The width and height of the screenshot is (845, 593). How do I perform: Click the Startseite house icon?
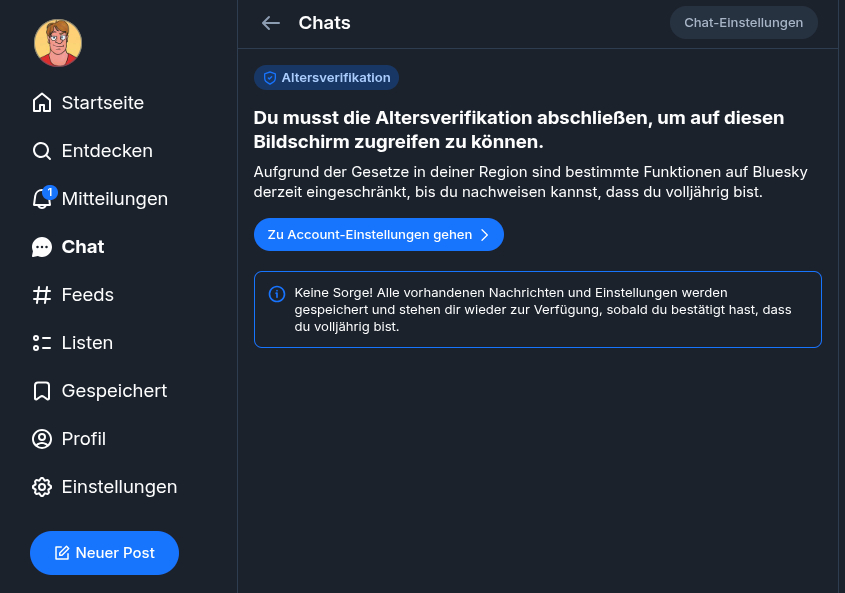click(x=42, y=103)
